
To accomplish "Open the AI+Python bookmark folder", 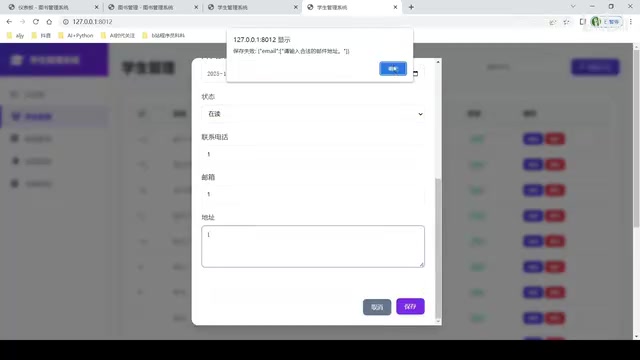I will [76, 36].
